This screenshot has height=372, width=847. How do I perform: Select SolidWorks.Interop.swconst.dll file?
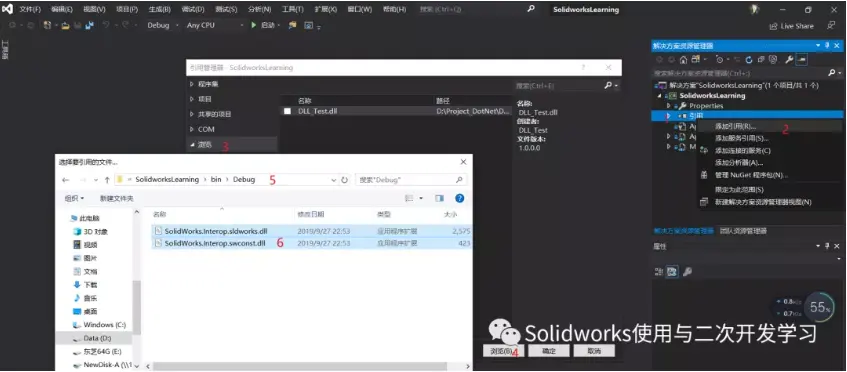pyautogui.click(x=312, y=244)
